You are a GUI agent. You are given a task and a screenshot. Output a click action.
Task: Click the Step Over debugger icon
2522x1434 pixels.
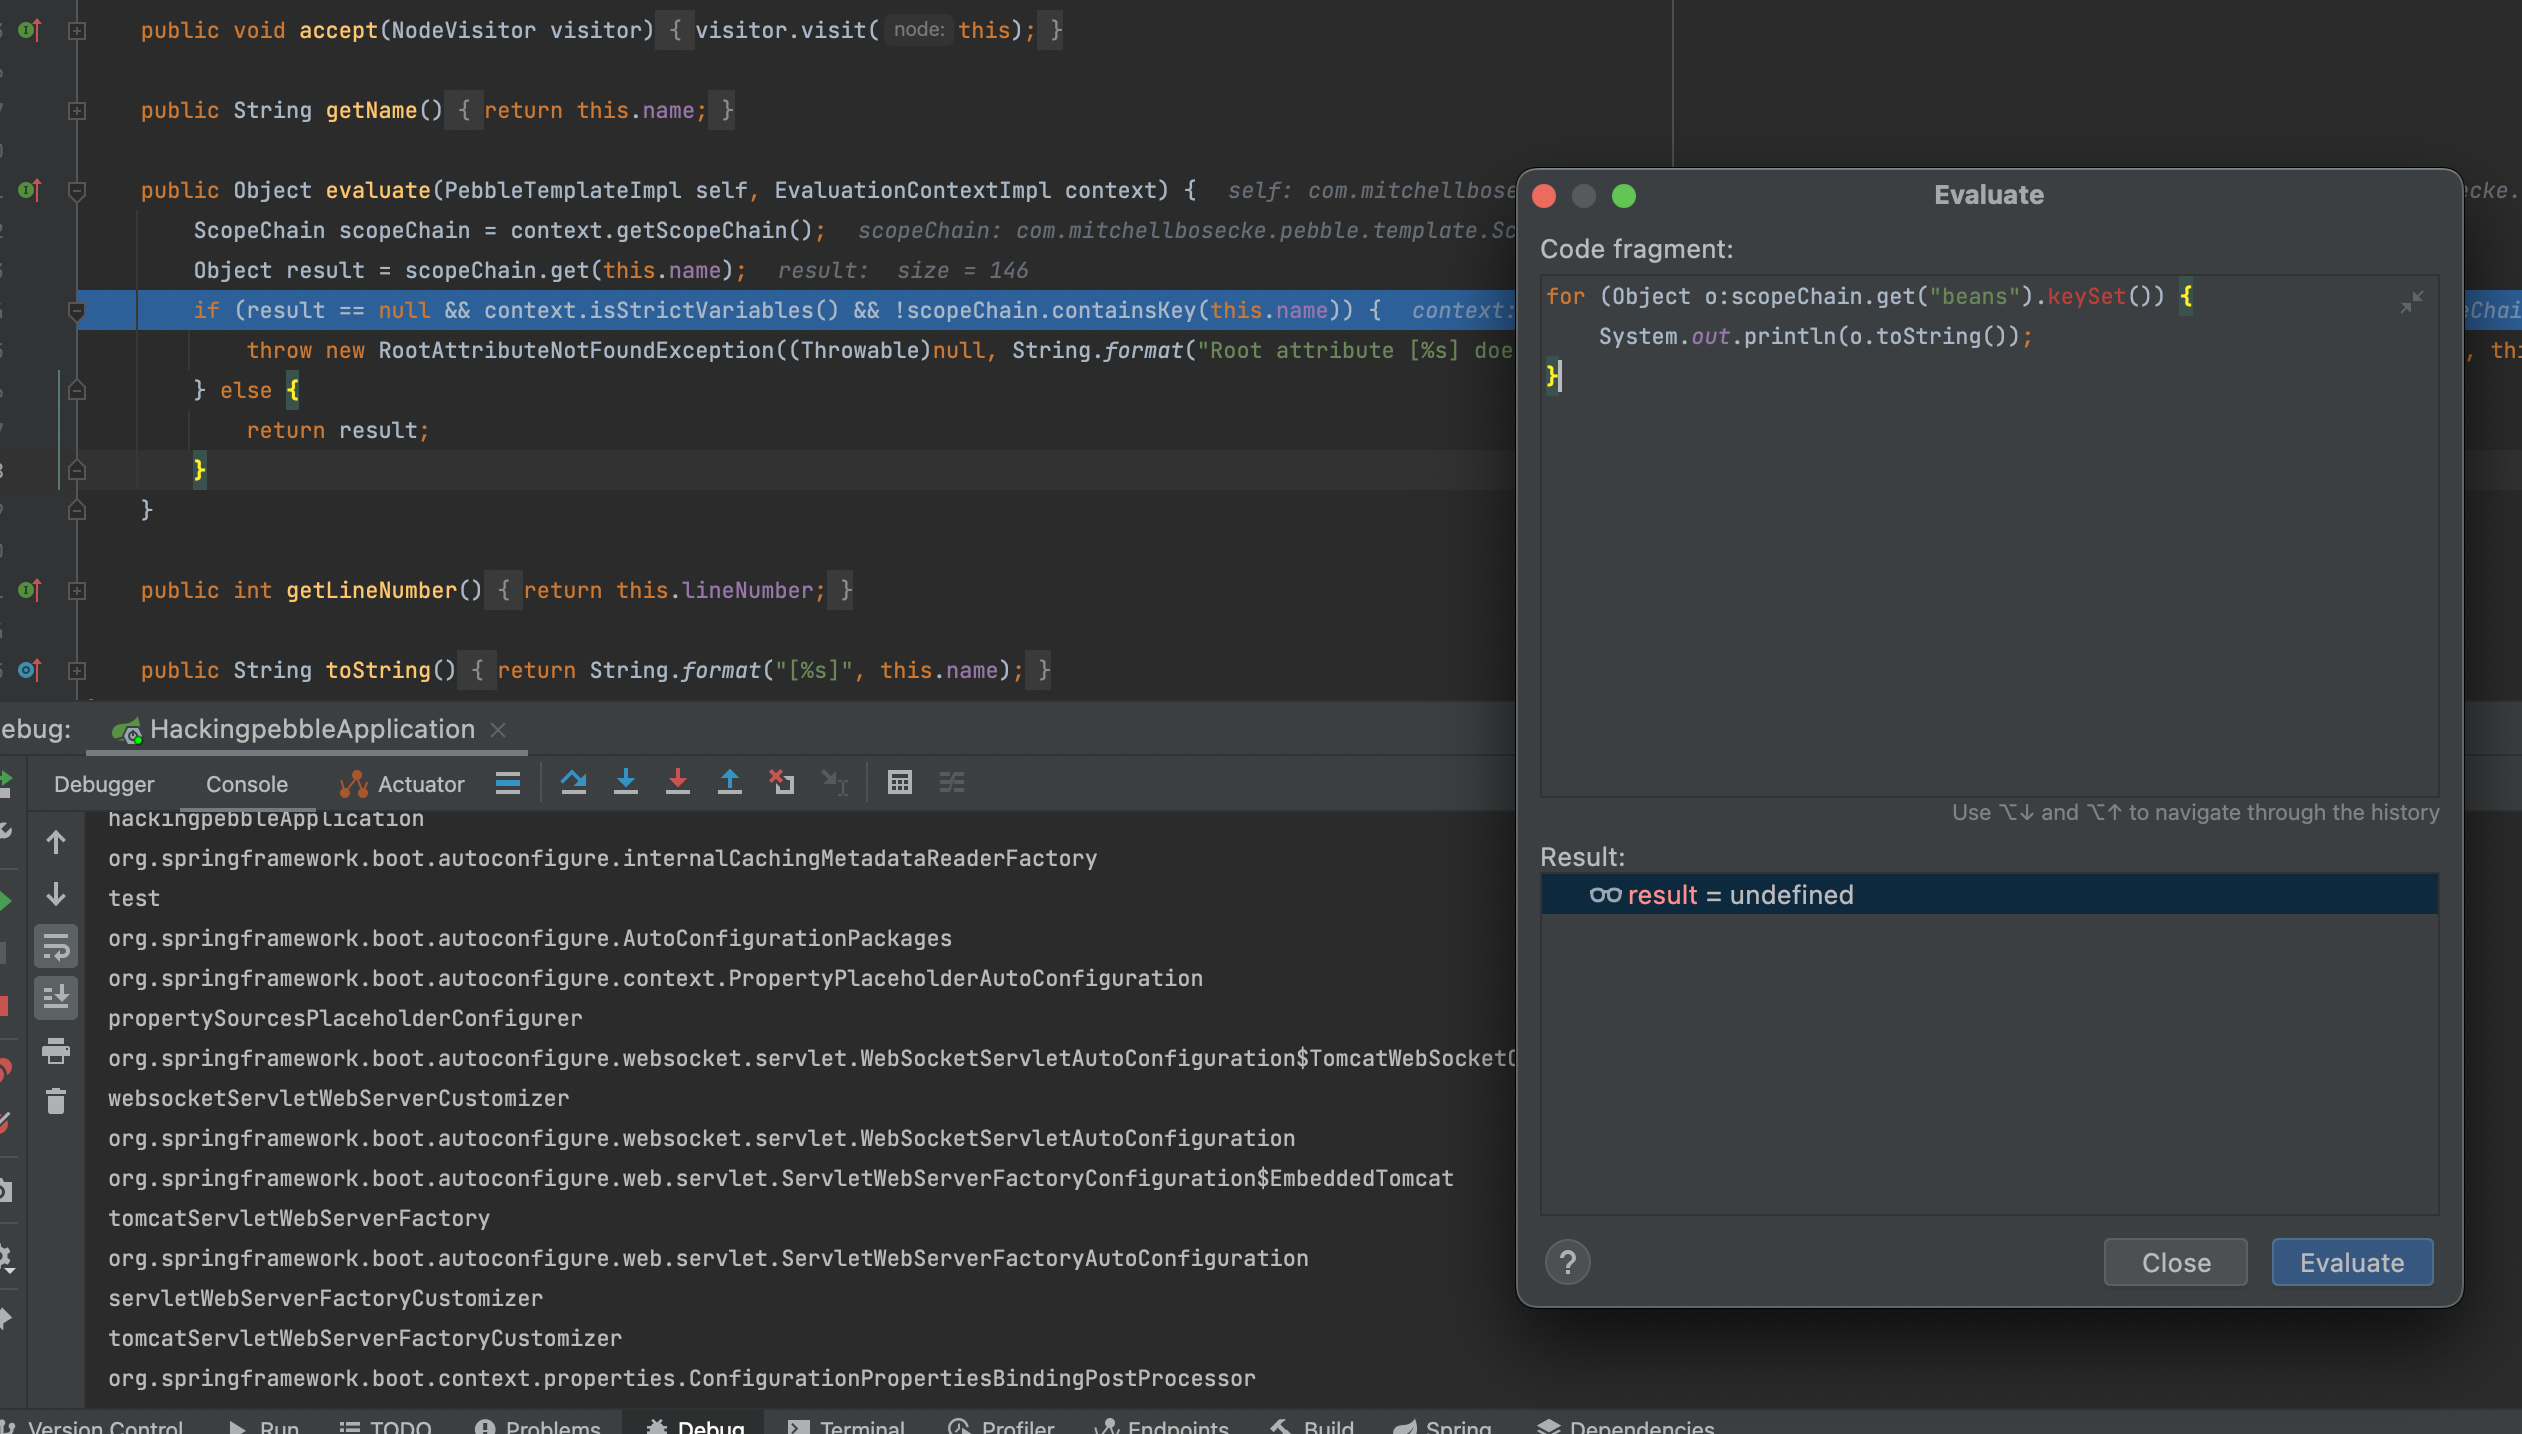tap(573, 783)
